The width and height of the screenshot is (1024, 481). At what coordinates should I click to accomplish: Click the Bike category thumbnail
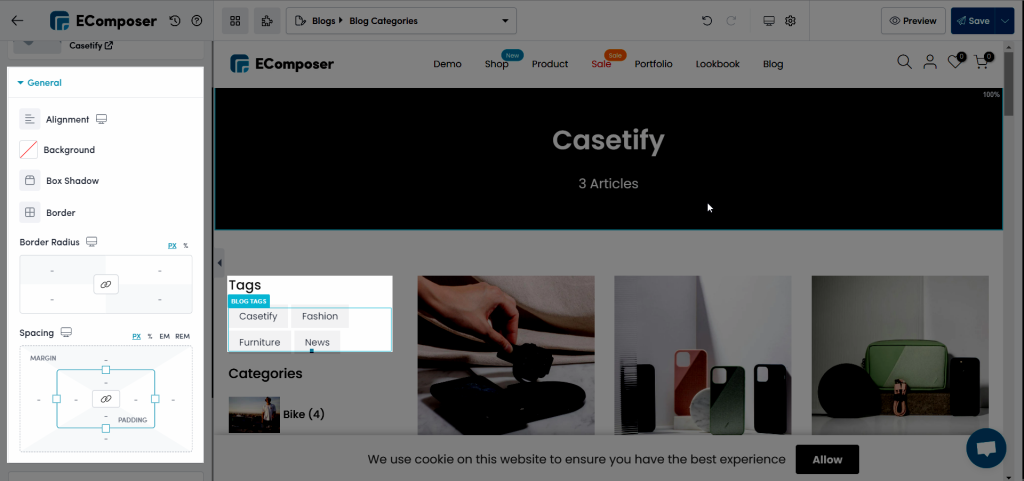coord(254,414)
